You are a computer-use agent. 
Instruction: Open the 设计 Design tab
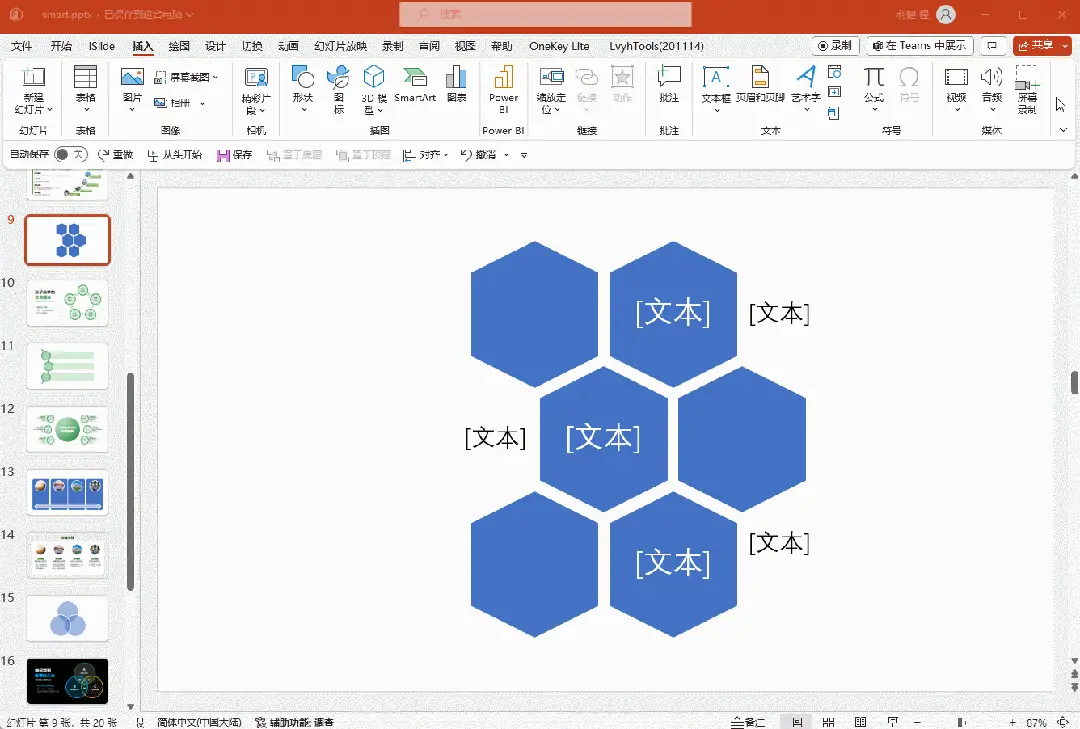coord(215,46)
